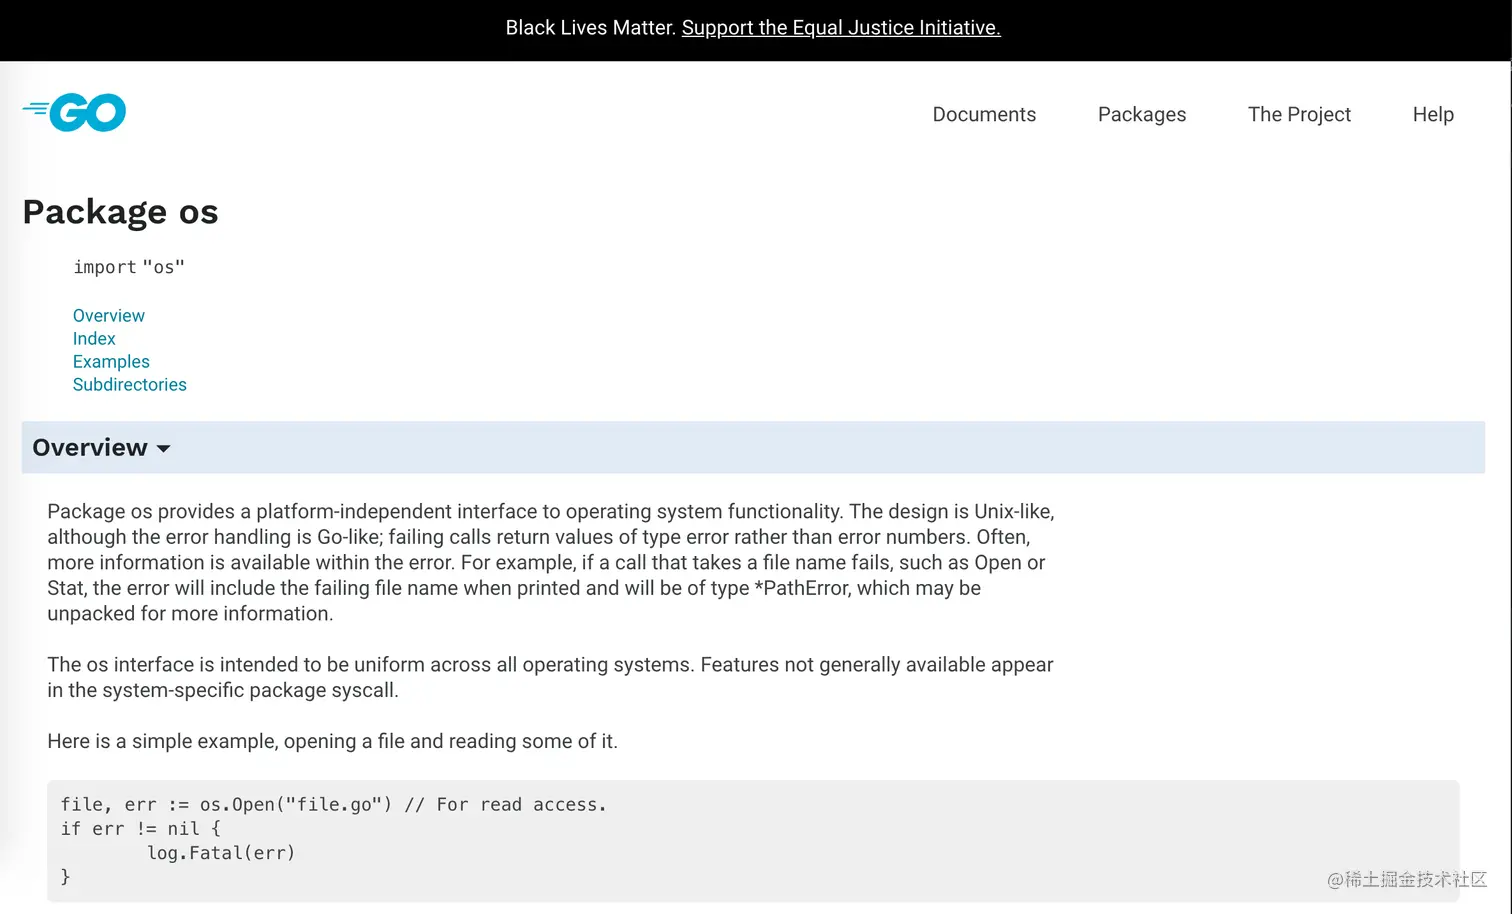This screenshot has width=1512, height=914.
Task: Follow the Support the Equal Justice Initiative link
Action: [841, 28]
